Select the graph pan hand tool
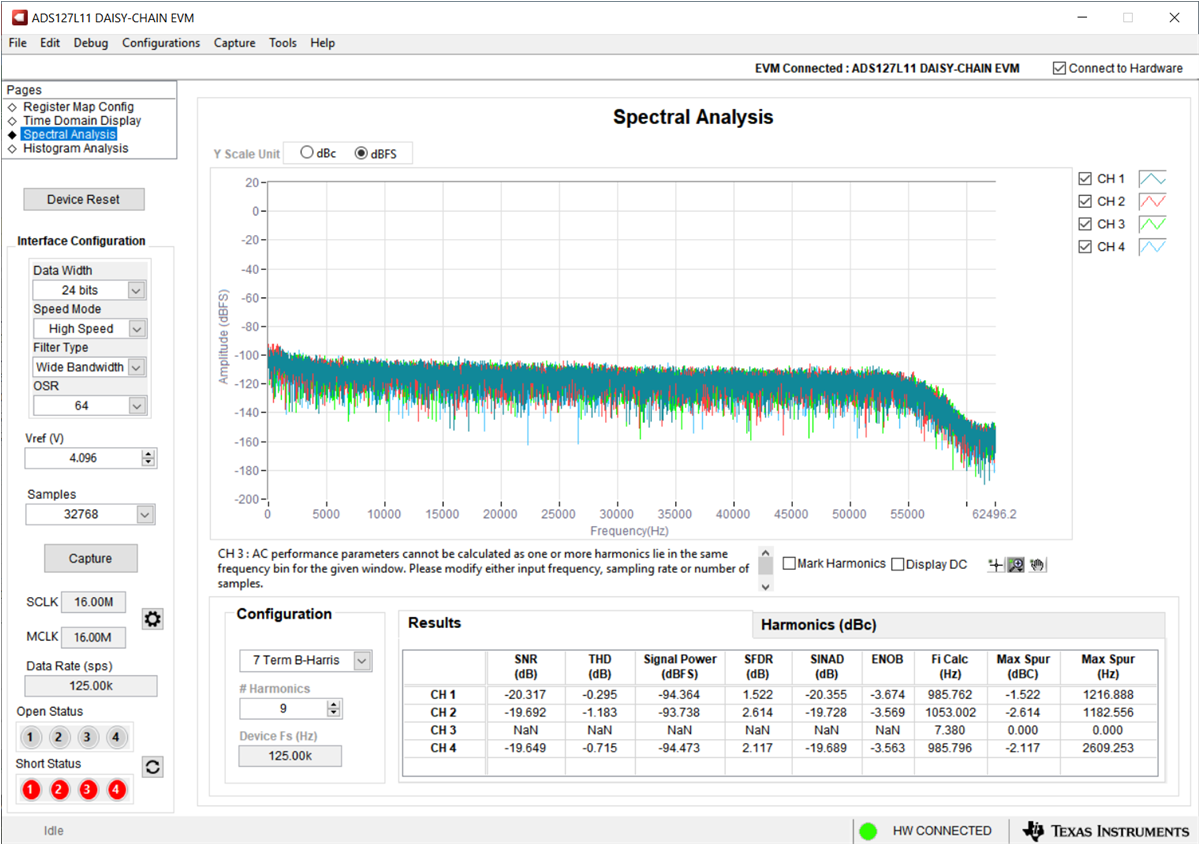 pos(1037,565)
